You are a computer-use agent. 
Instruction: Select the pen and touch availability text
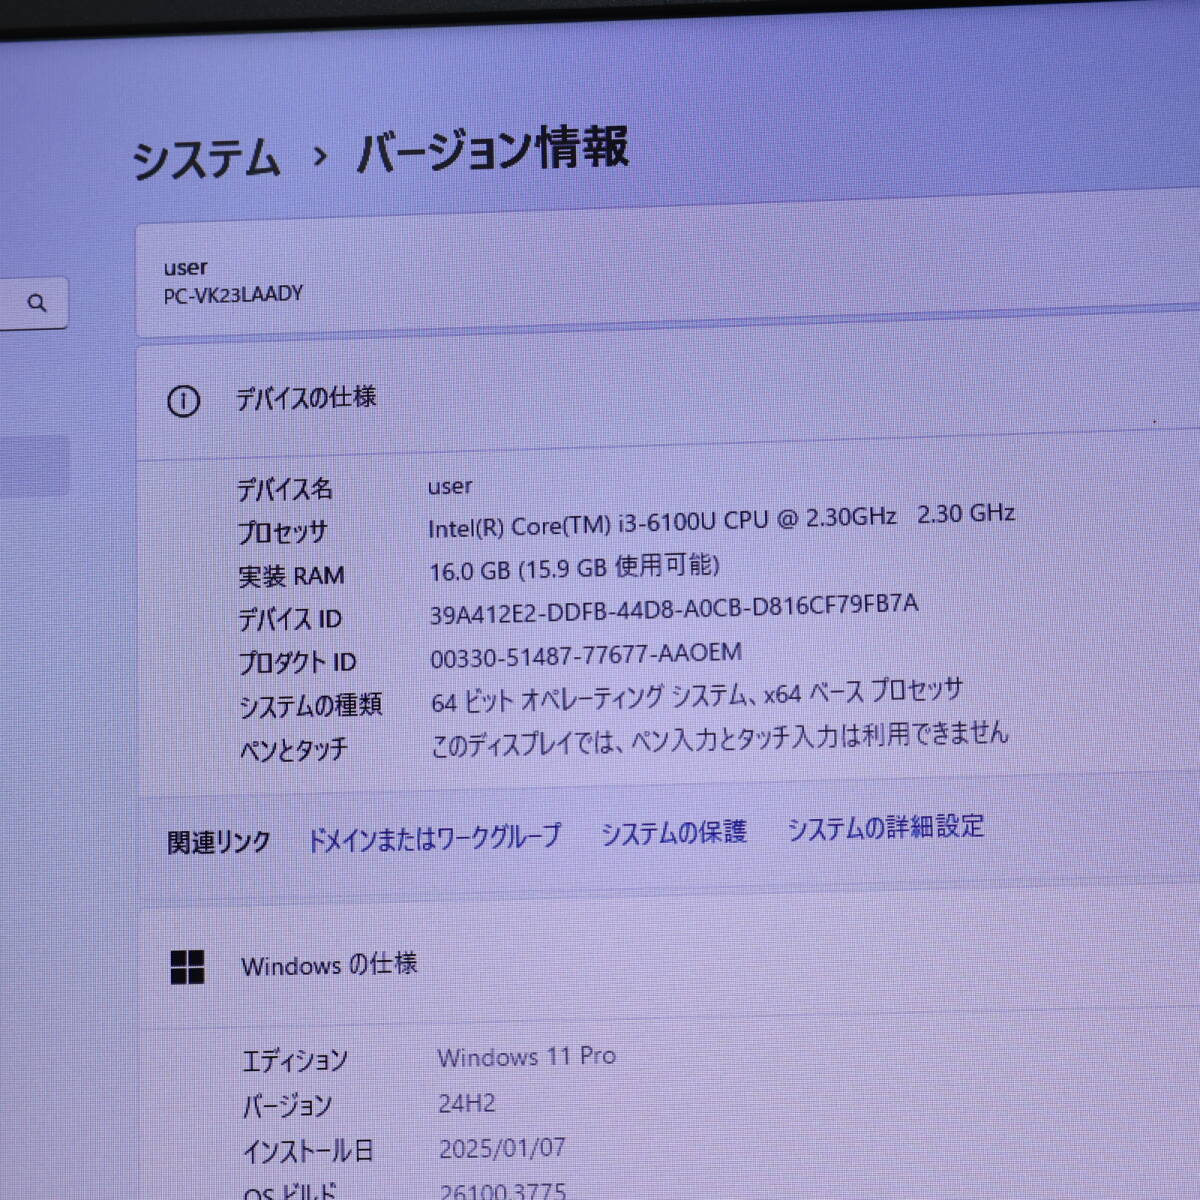(x=720, y=739)
